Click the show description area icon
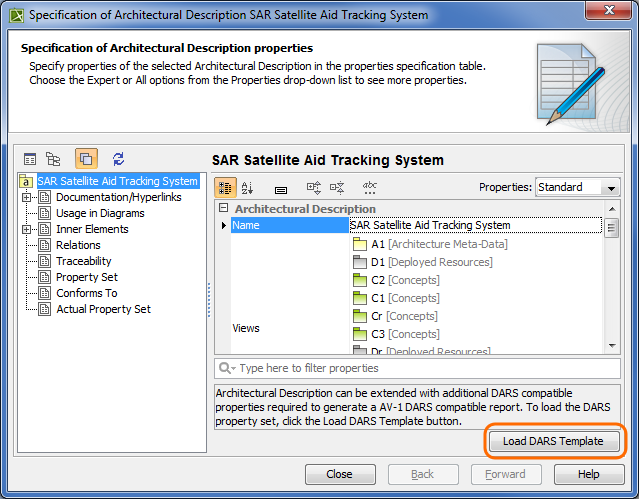639x499 pixels. coord(281,190)
